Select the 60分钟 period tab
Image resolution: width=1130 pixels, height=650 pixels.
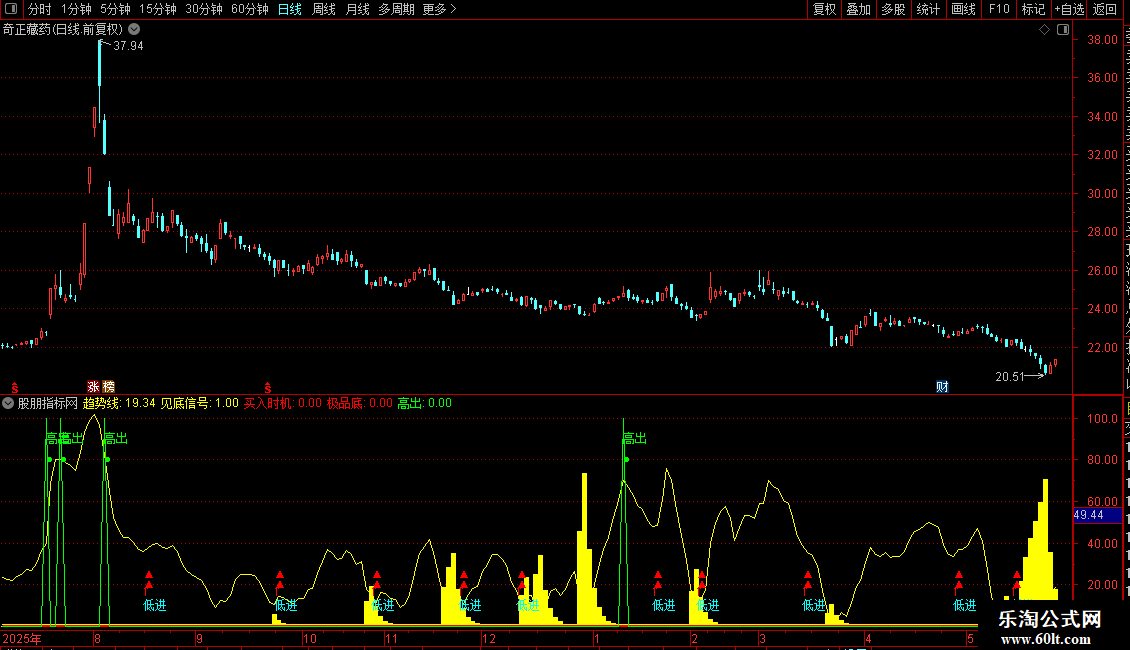(249, 9)
